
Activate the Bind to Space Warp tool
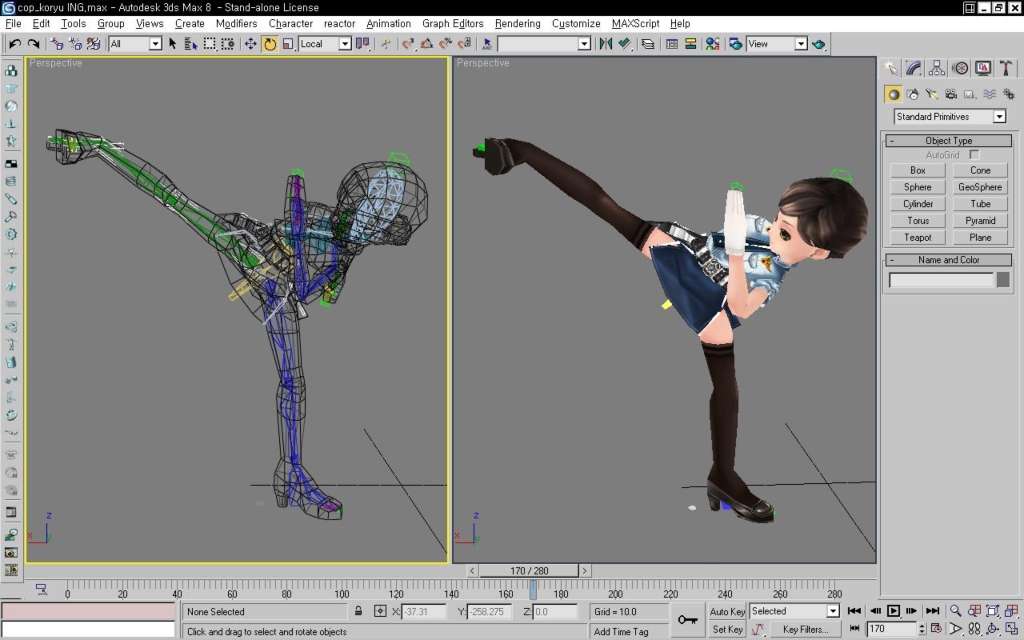coord(93,44)
